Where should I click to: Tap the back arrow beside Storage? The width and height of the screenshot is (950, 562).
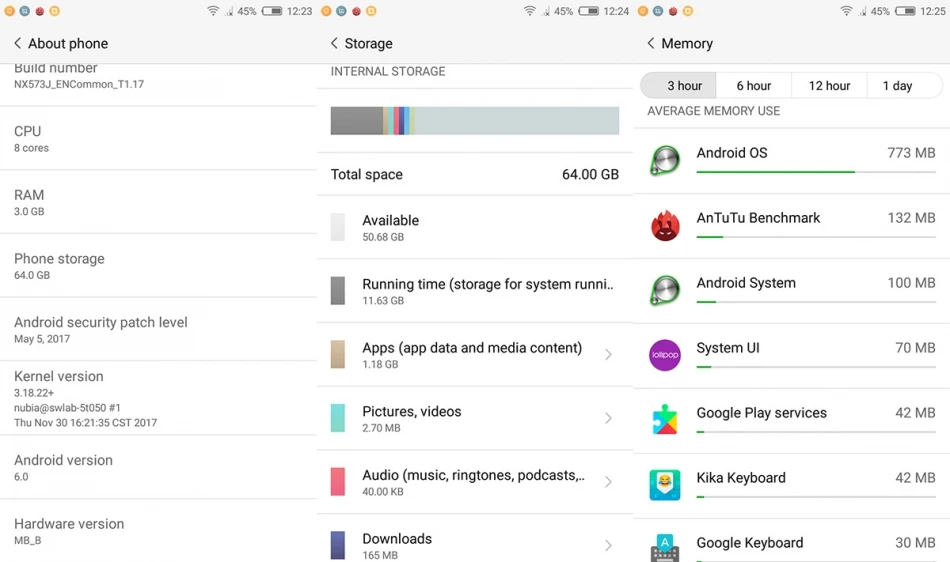(x=334, y=43)
